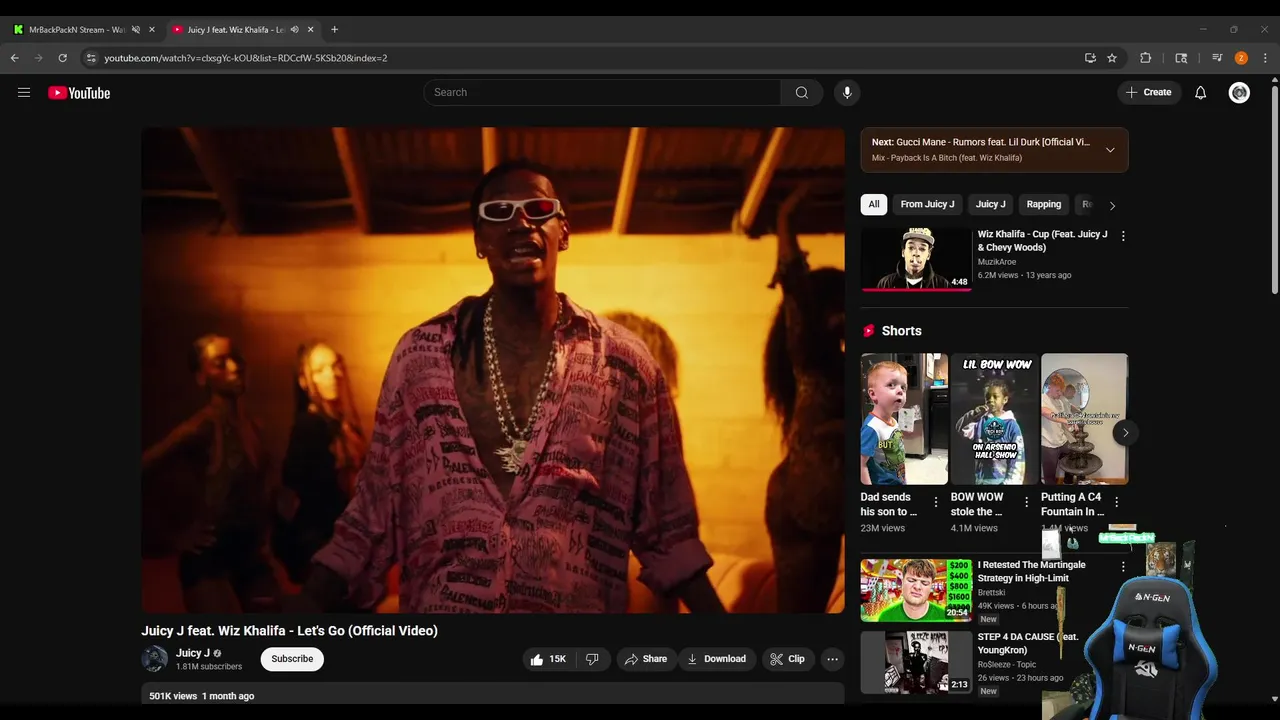The width and height of the screenshot is (1280, 720).
Task: Like the video with the thumbs up
Action: point(548,659)
